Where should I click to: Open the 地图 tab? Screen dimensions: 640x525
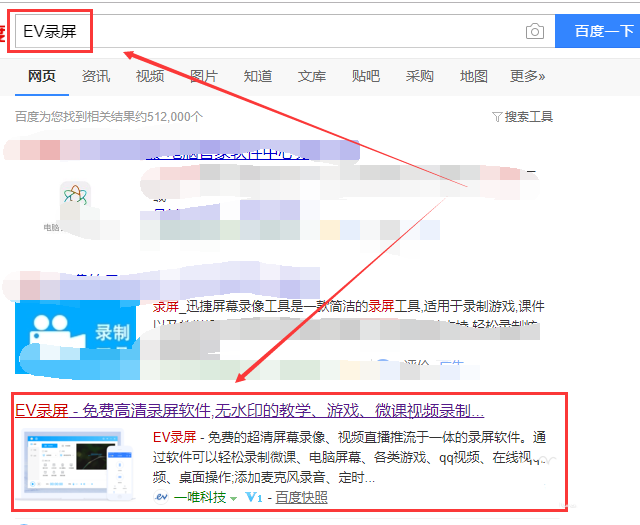coord(473,76)
